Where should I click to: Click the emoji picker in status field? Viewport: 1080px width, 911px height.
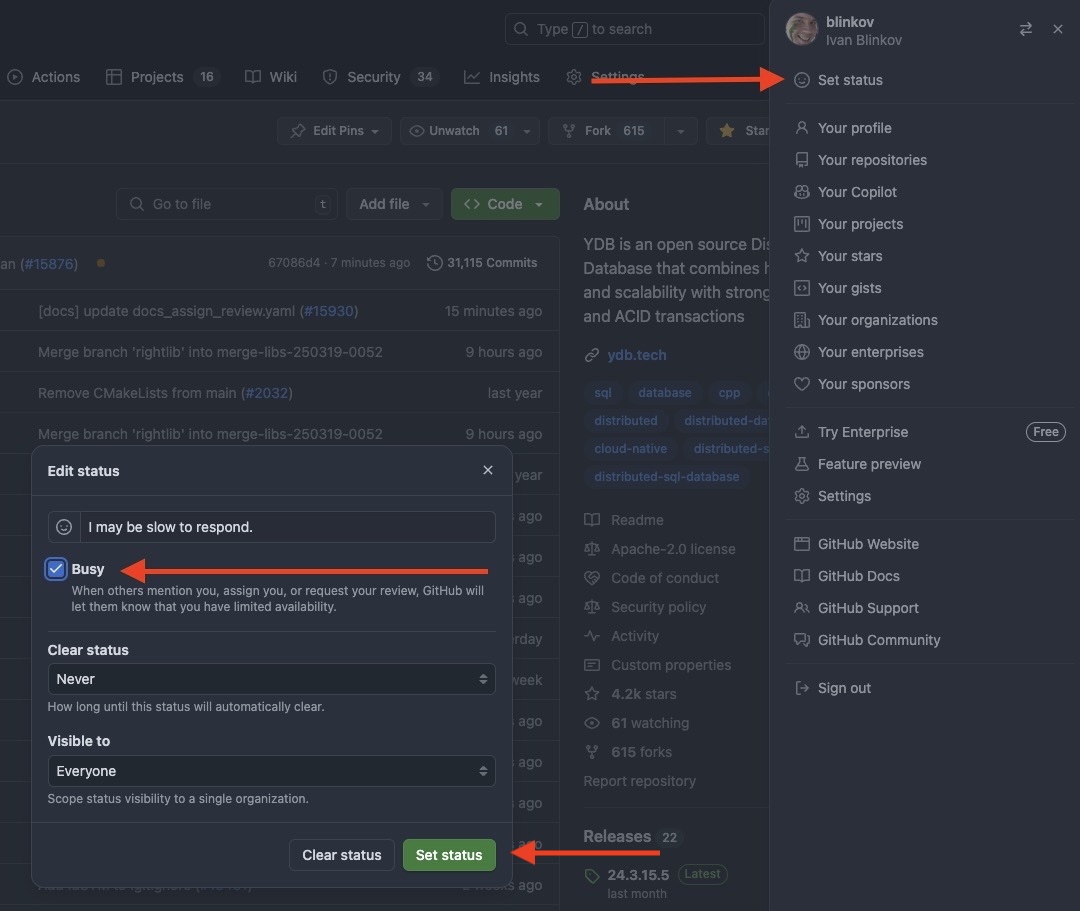64,527
